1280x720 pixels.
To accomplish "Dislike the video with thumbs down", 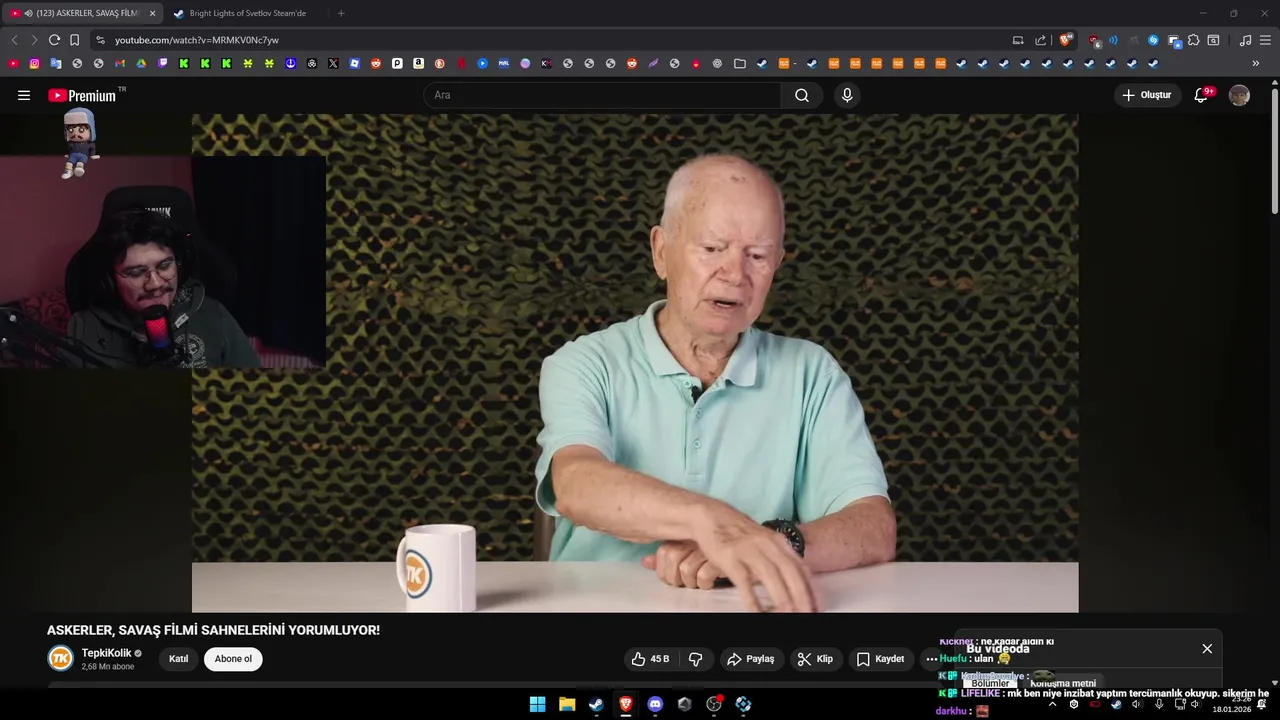I will tap(696, 659).
